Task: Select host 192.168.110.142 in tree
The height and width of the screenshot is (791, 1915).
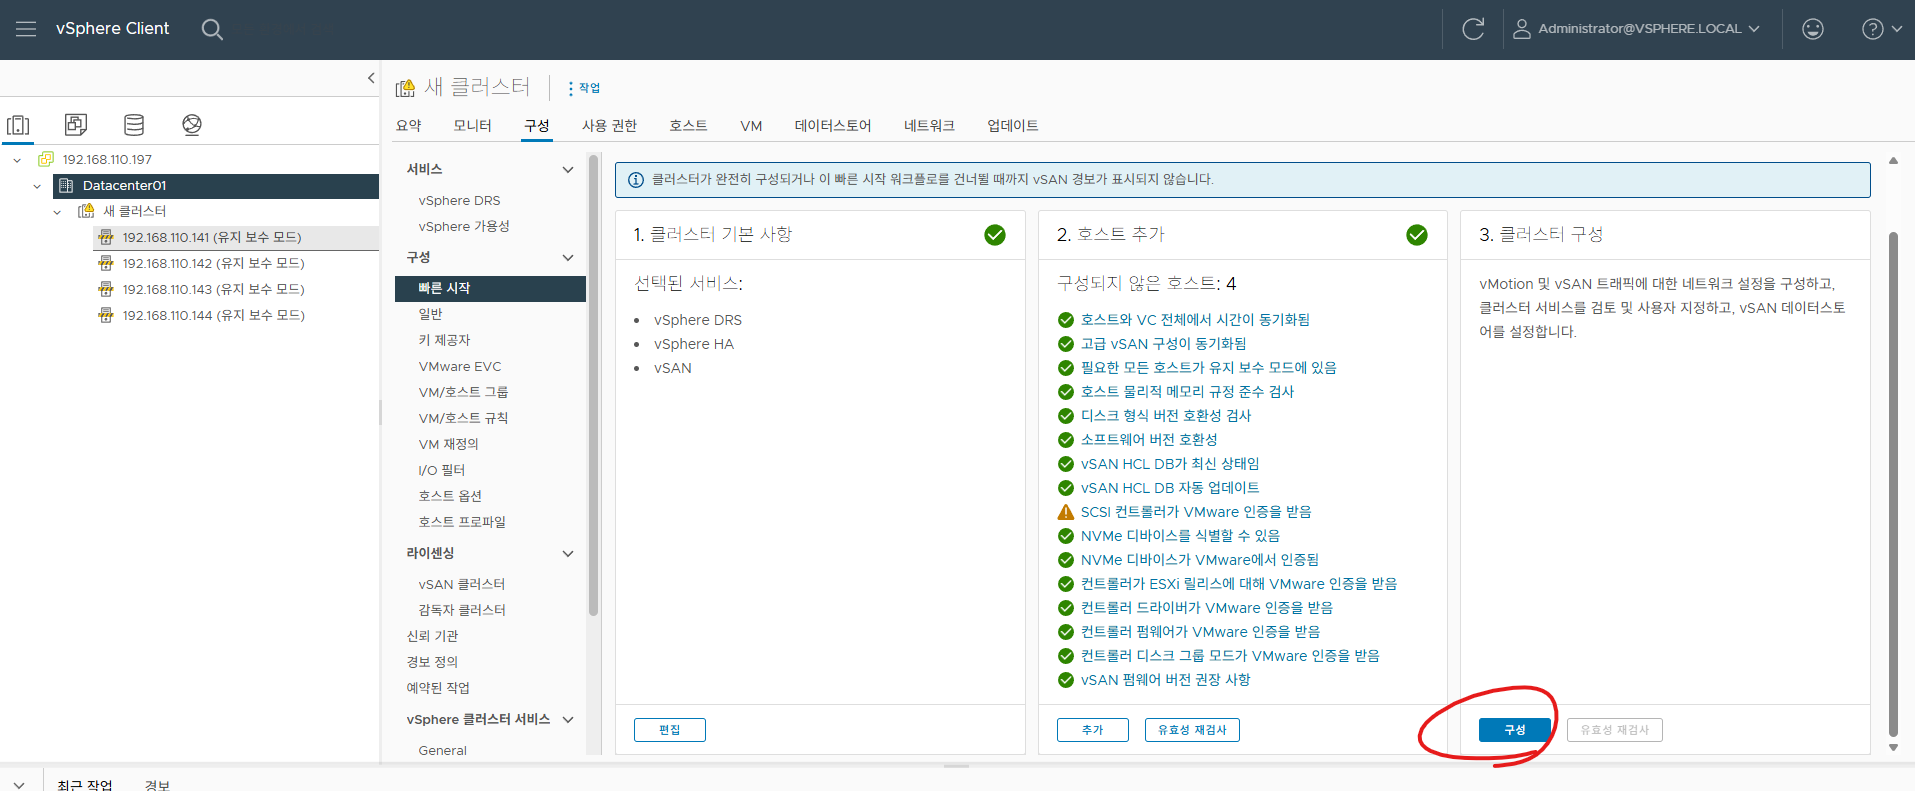Action: pos(213,263)
